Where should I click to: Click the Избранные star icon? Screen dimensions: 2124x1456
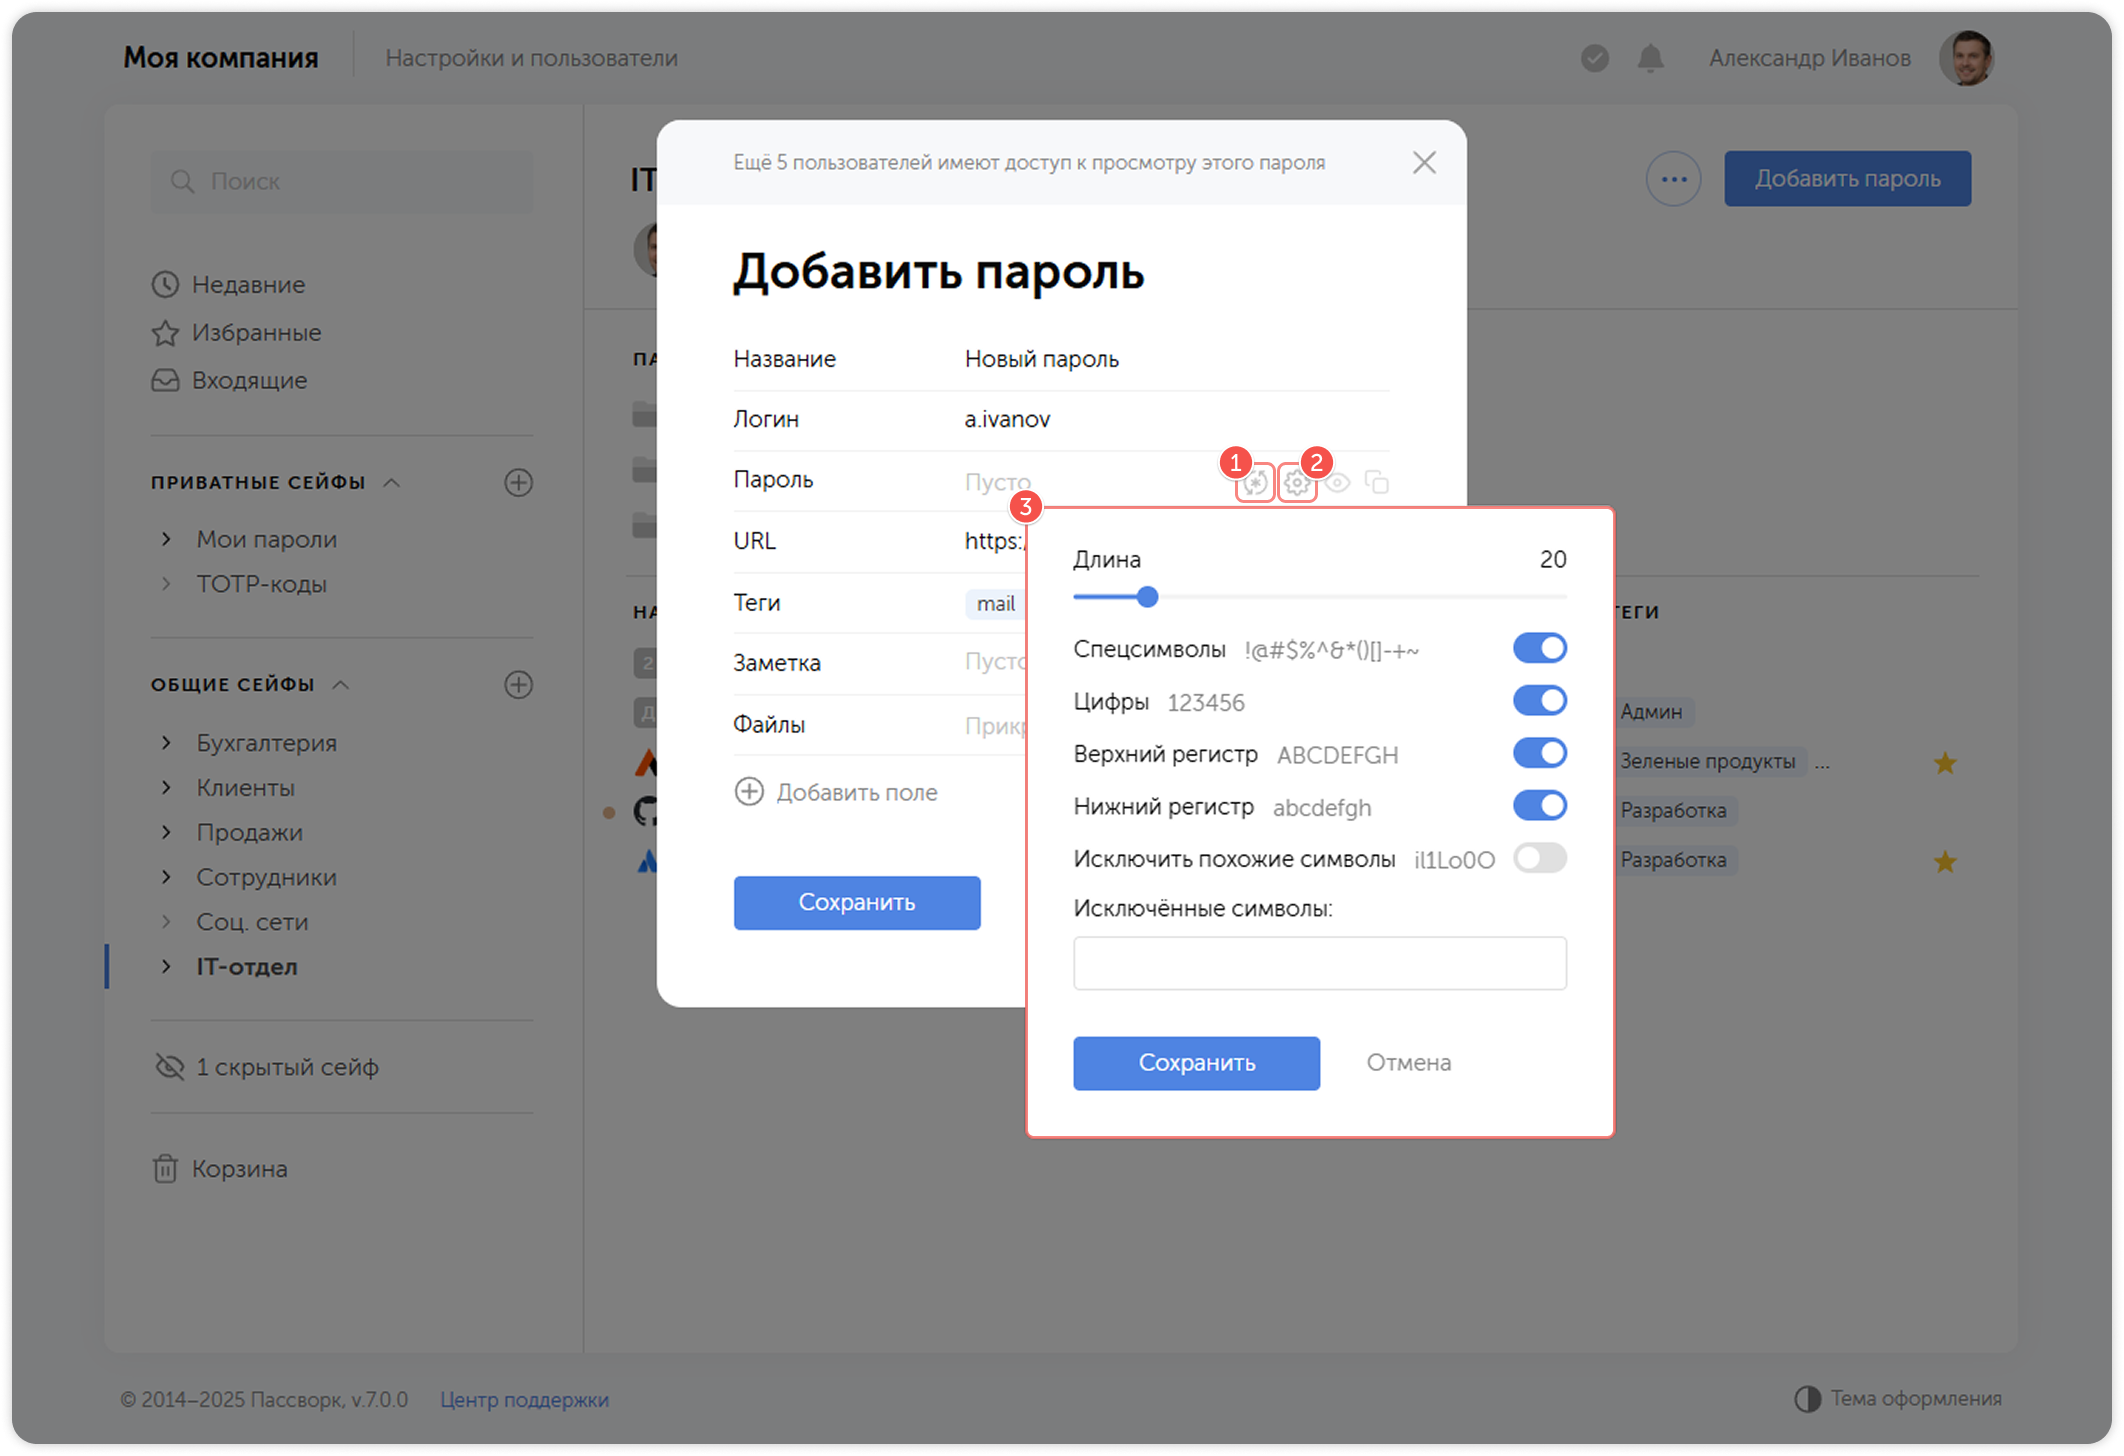[165, 333]
